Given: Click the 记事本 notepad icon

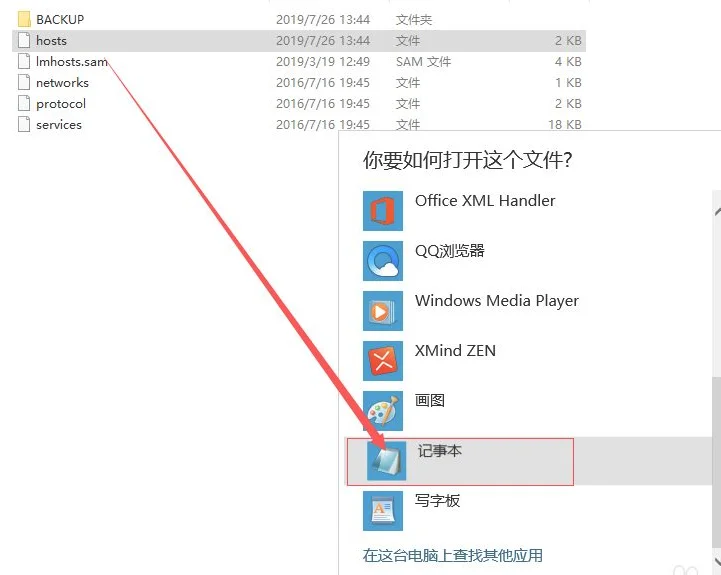Looking at the screenshot, I should tap(386, 461).
